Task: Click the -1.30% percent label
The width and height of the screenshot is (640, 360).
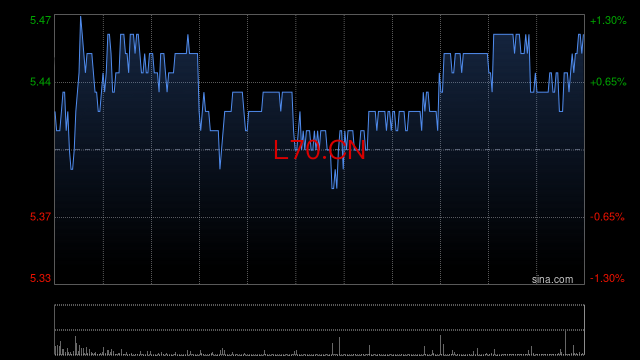Action: (x=607, y=278)
